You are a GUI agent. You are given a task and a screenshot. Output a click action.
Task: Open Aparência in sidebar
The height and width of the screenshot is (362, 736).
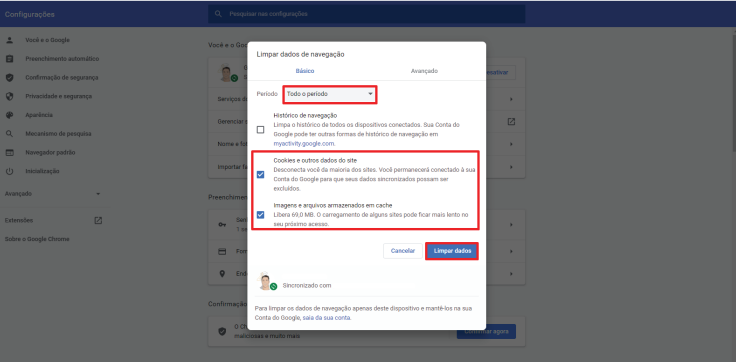coord(39,115)
